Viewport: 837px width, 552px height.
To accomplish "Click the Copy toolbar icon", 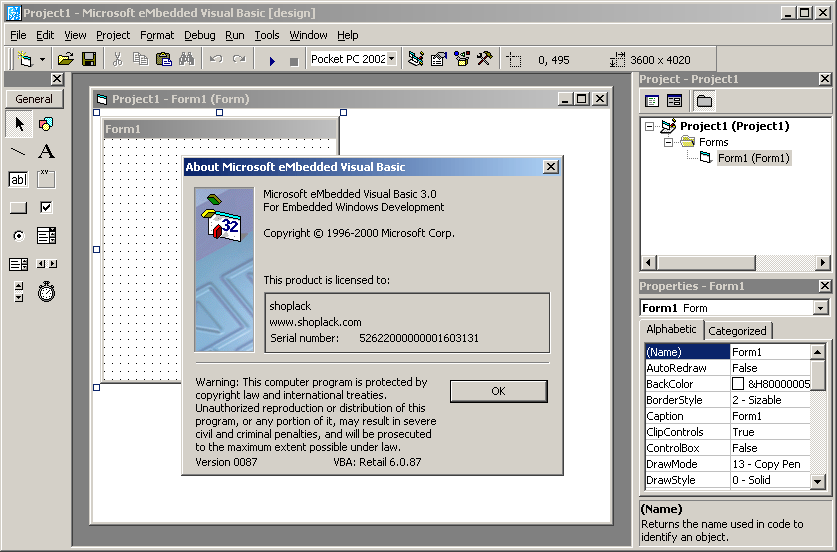I will click(x=140, y=59).
